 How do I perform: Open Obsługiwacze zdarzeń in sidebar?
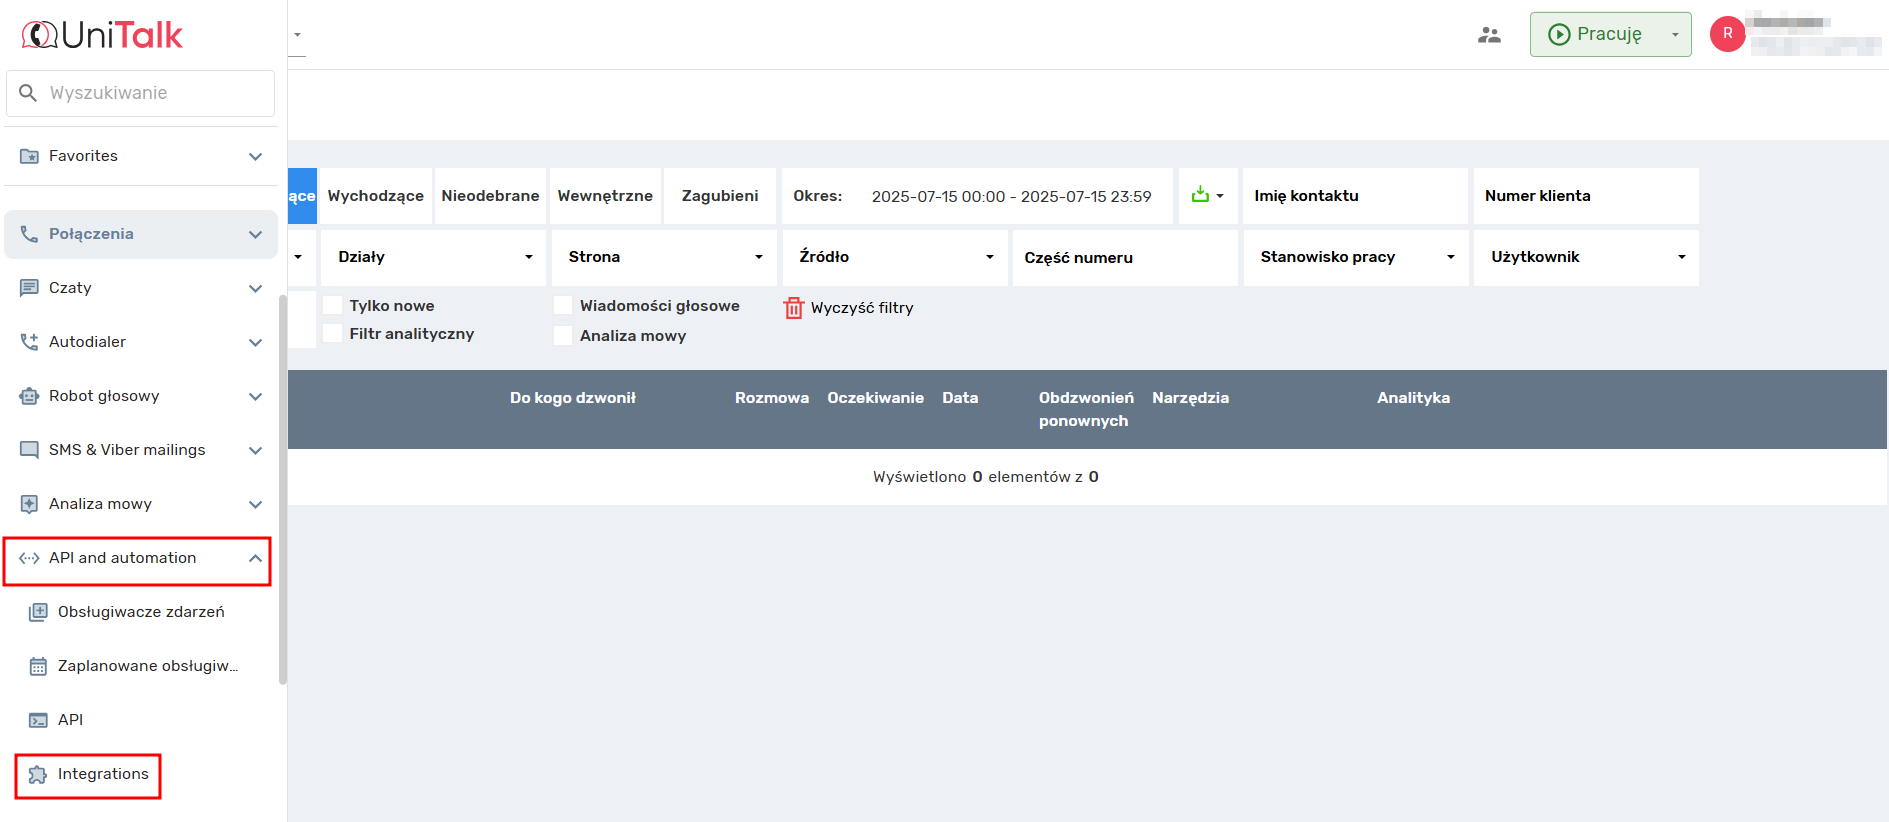tap(140, 612)
